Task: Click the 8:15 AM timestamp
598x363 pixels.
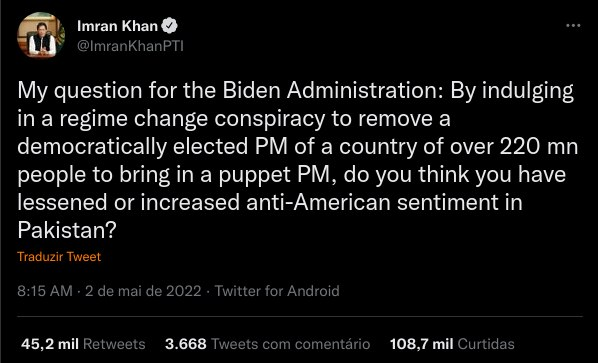Action: pos(45,291)
